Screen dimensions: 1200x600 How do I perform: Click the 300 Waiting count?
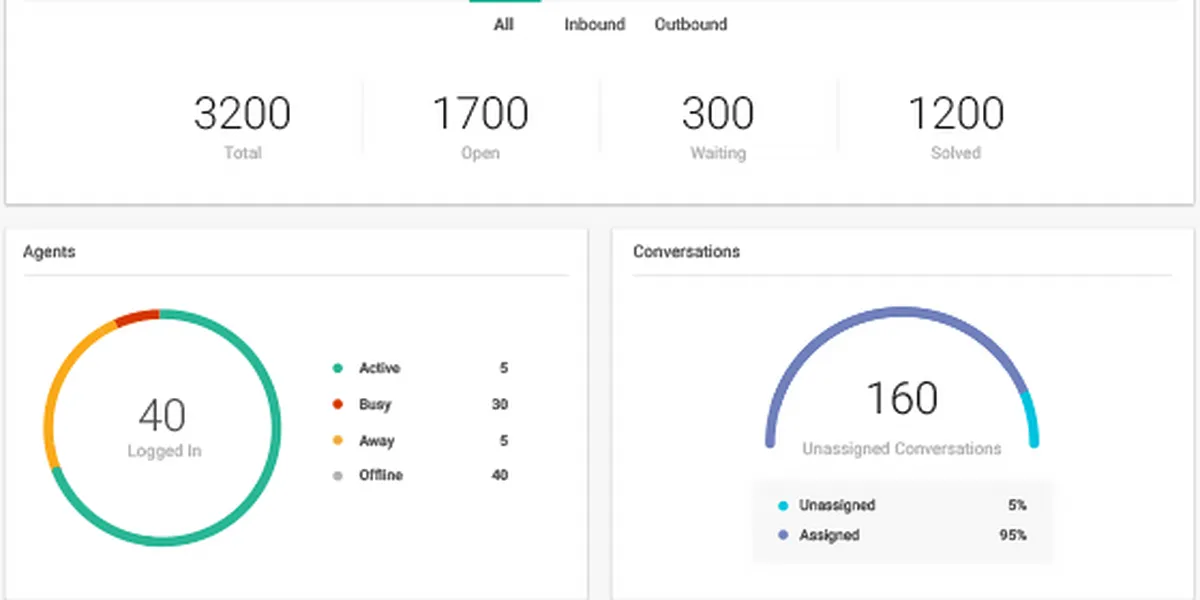click(718, 114)
